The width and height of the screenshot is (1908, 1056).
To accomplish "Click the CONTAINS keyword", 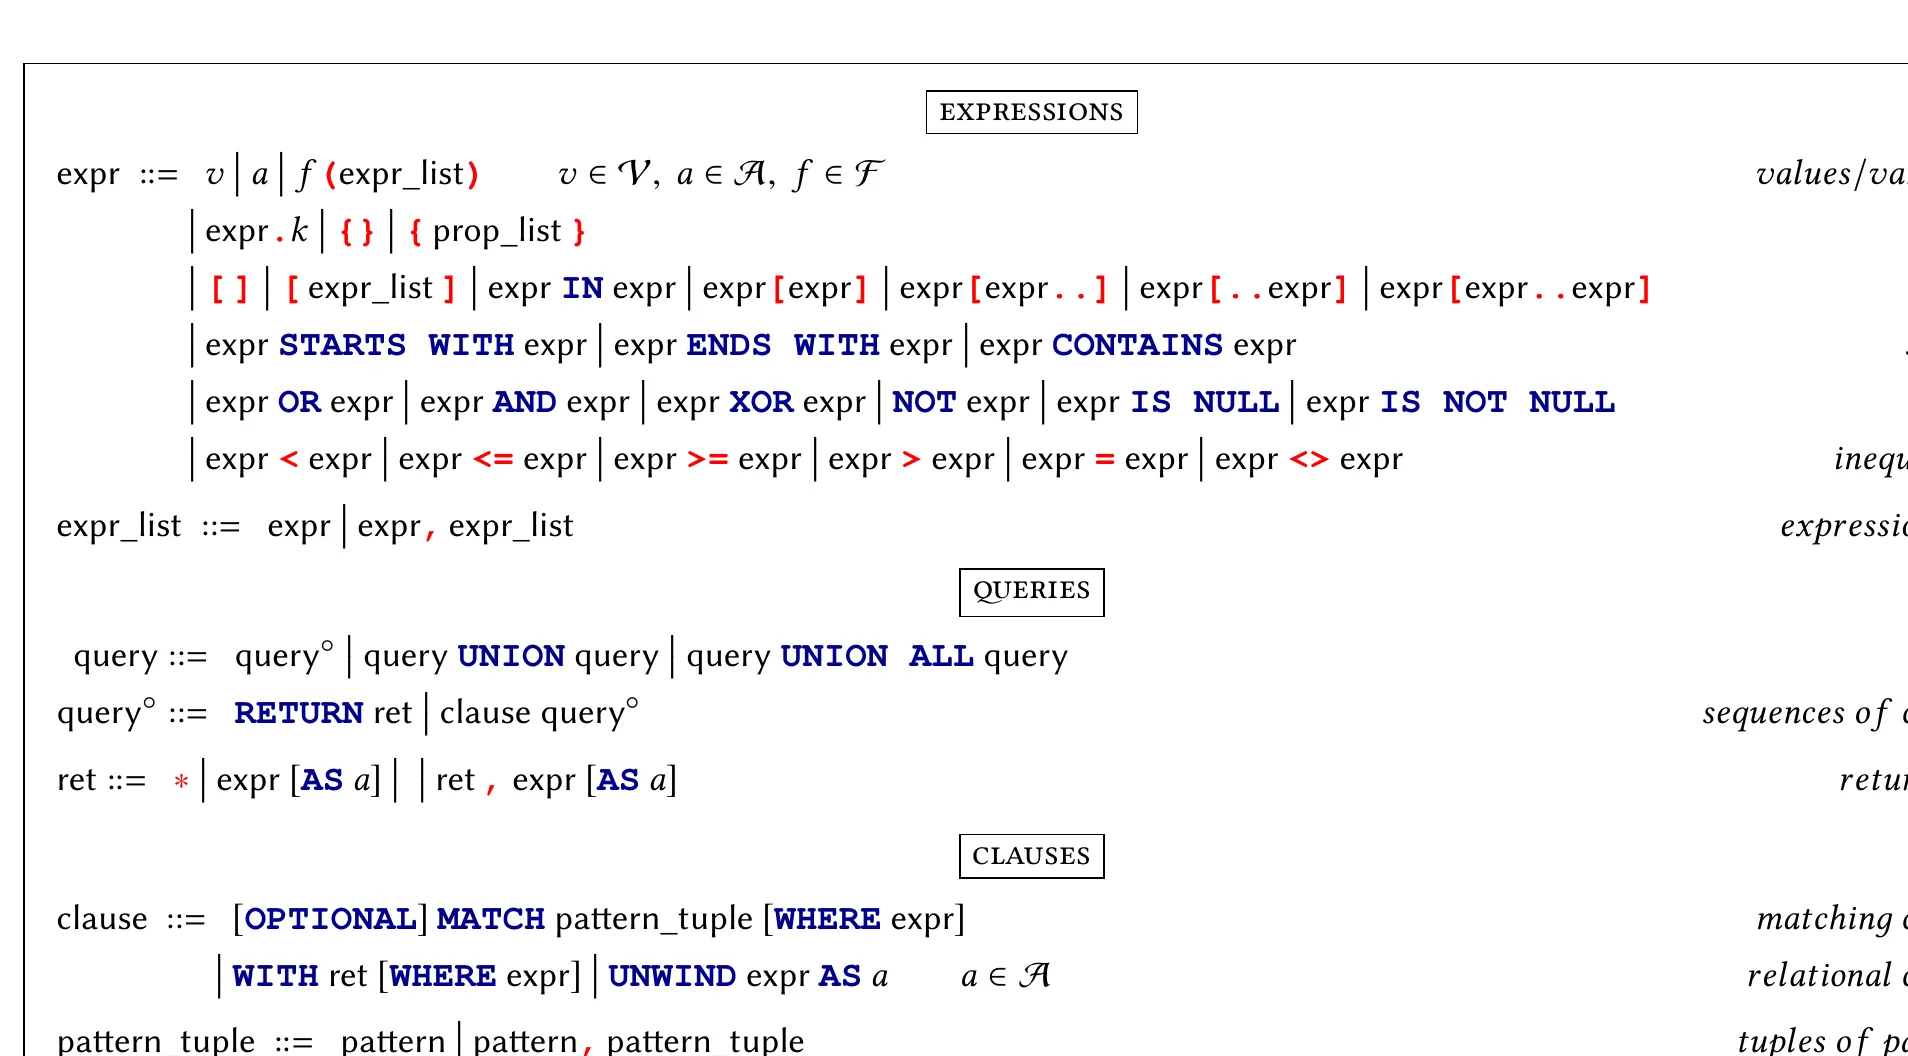I will click(1137, 345).
